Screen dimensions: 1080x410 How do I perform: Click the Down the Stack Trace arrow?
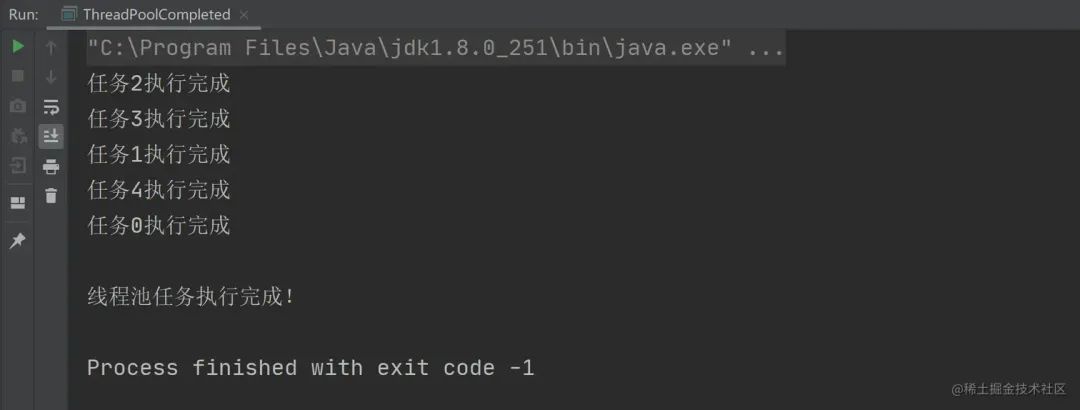51,77
